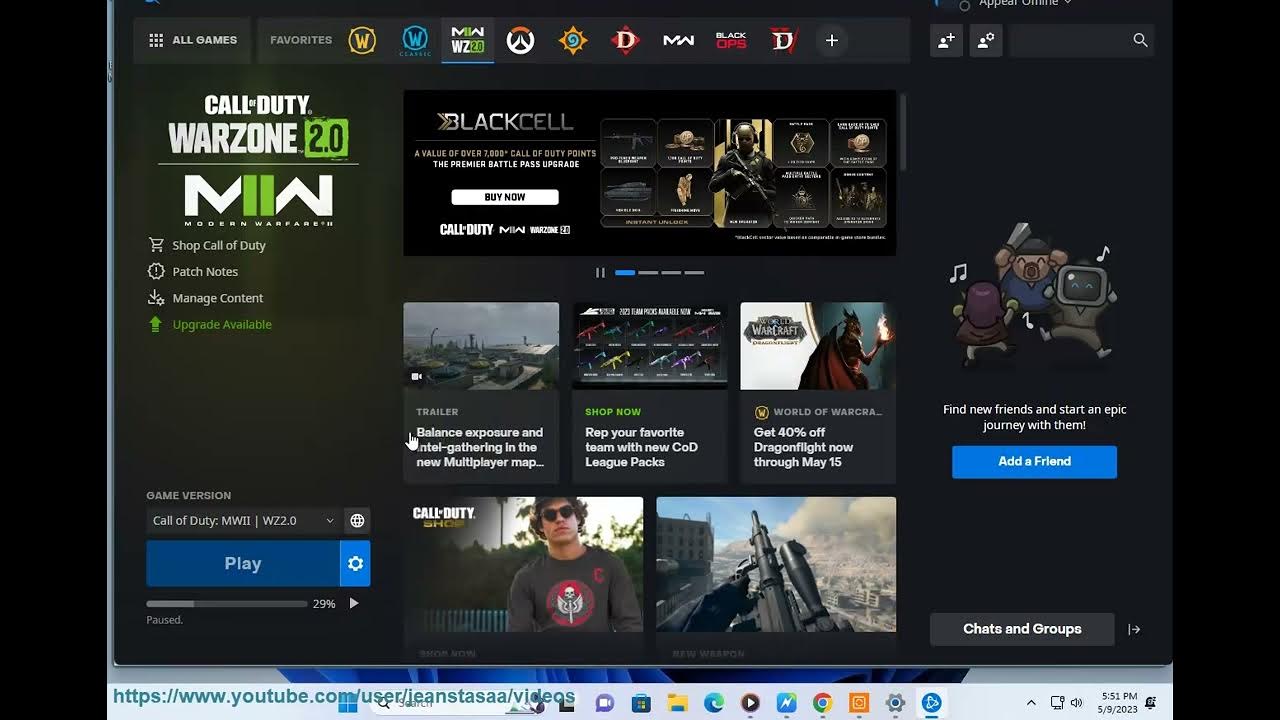Click the green Upgrade Available link
1280x720 pixels.
click(x=210, y=324)
